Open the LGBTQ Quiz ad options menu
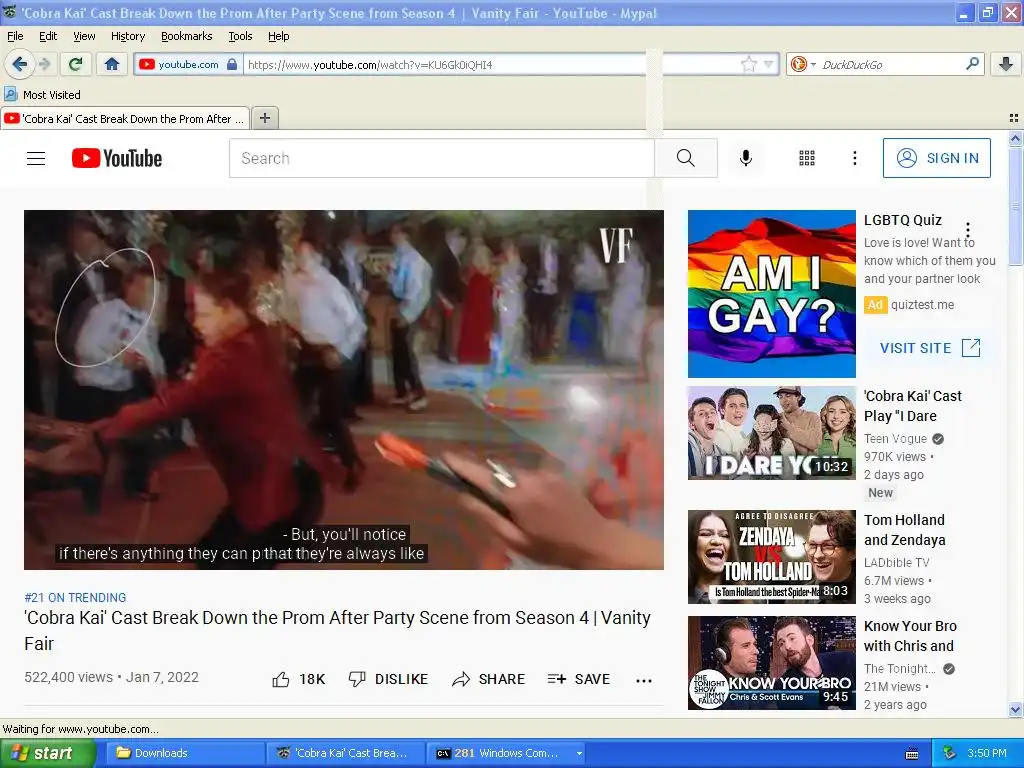The image size is (1024, 768). (968, 229)
